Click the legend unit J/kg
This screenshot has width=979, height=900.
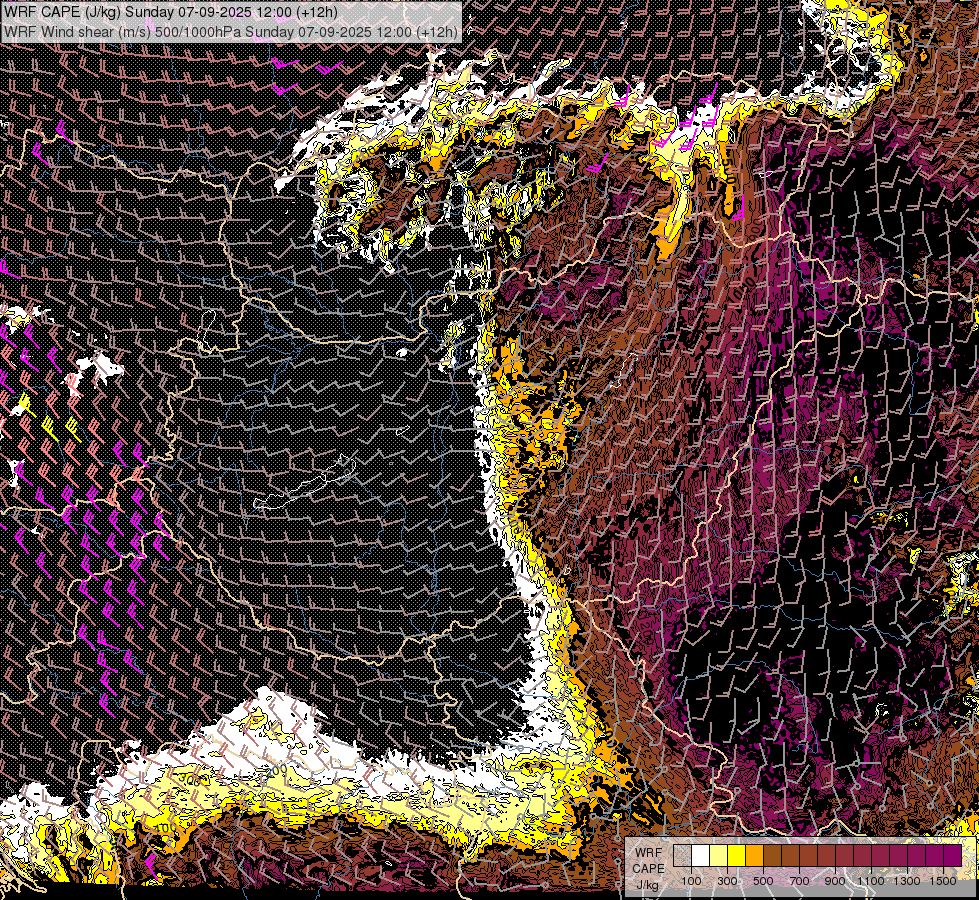click(647, 885)
